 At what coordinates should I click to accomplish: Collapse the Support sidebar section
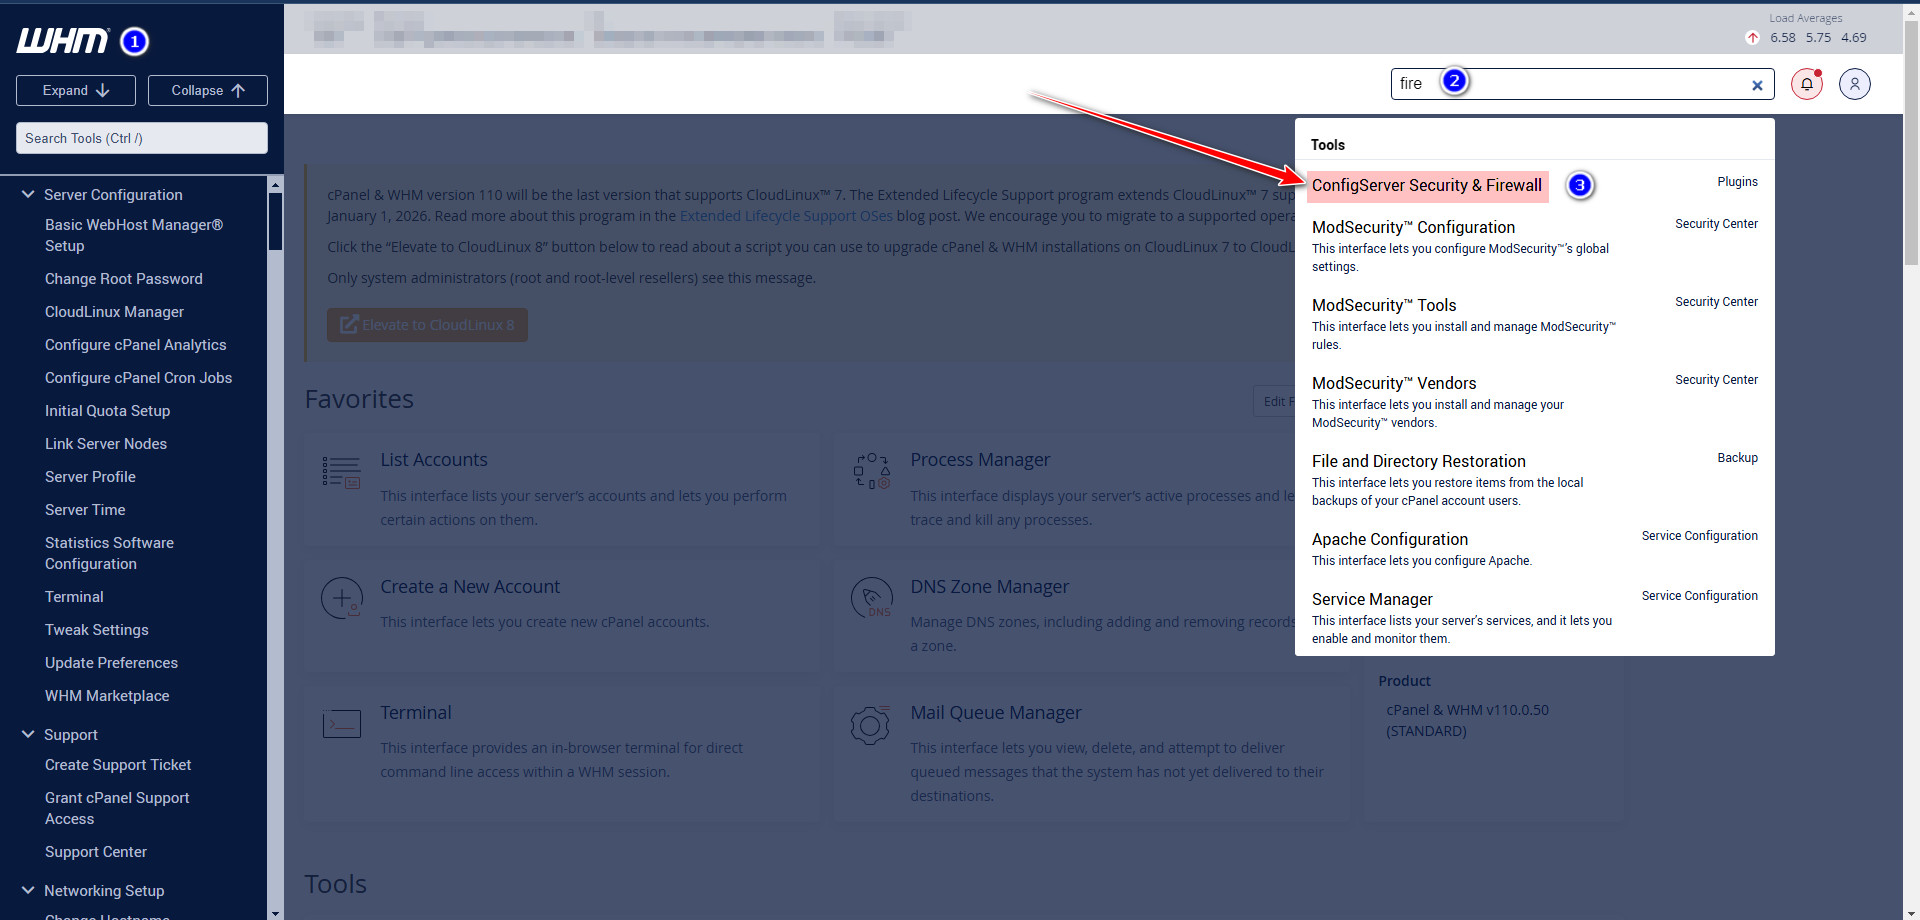[x=28, y=734]
